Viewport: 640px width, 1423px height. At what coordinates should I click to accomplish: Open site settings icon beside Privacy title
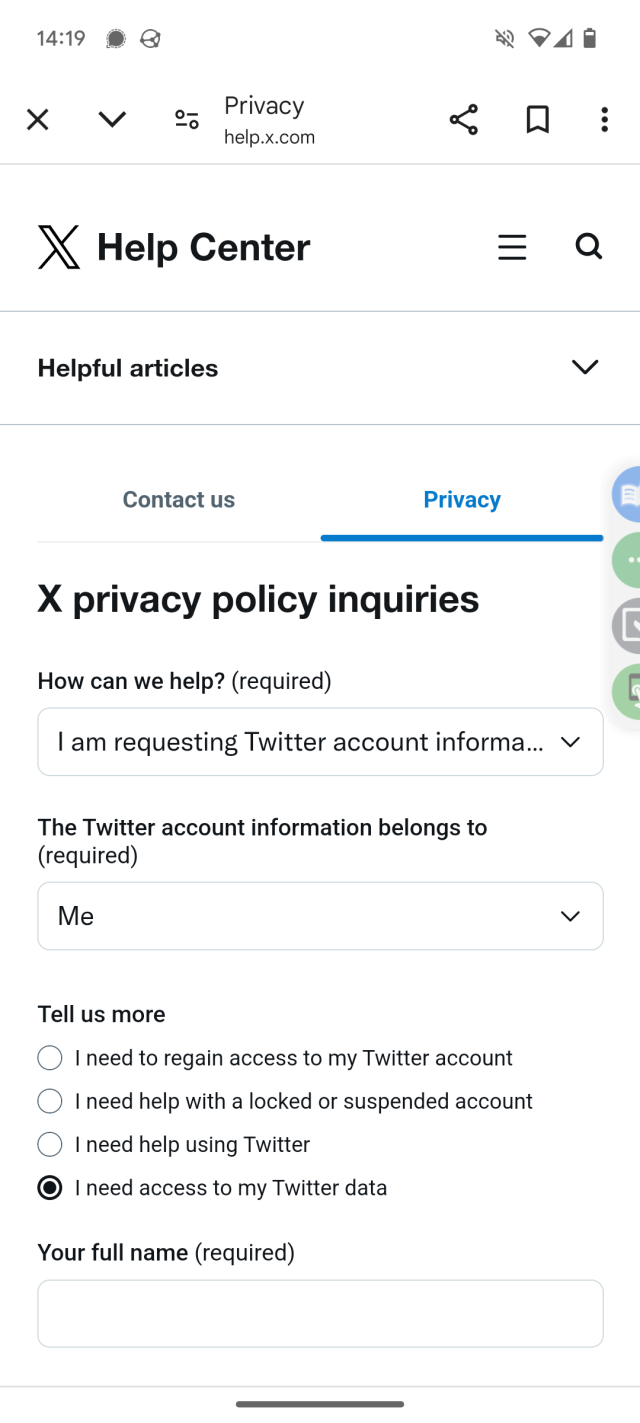tap(187, 120)
